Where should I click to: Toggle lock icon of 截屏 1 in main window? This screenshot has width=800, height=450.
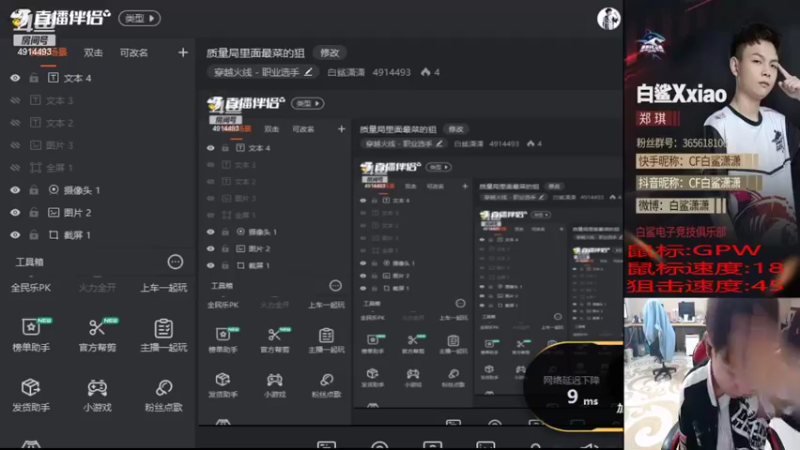(34, 235)
